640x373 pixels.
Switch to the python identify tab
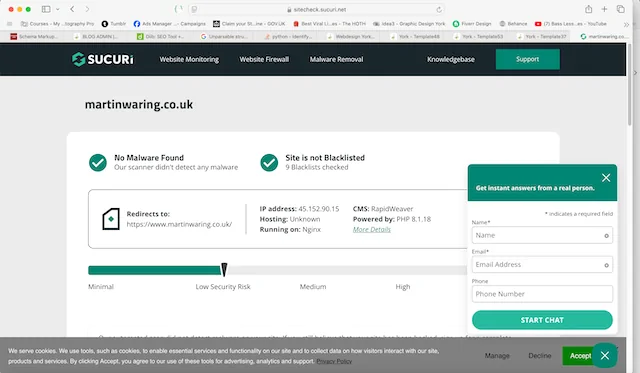(x=289, y=37)
